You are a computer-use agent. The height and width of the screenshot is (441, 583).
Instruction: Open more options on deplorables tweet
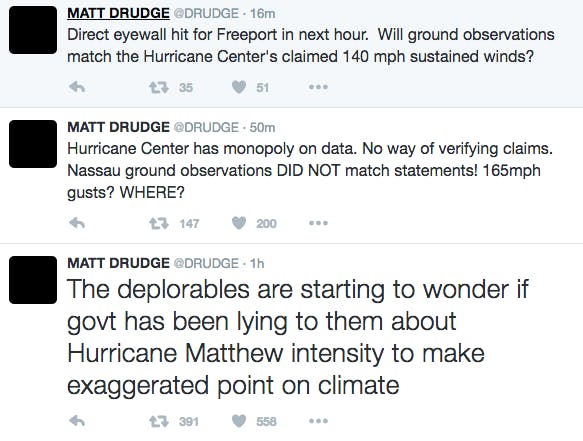(x=318, y=421)
